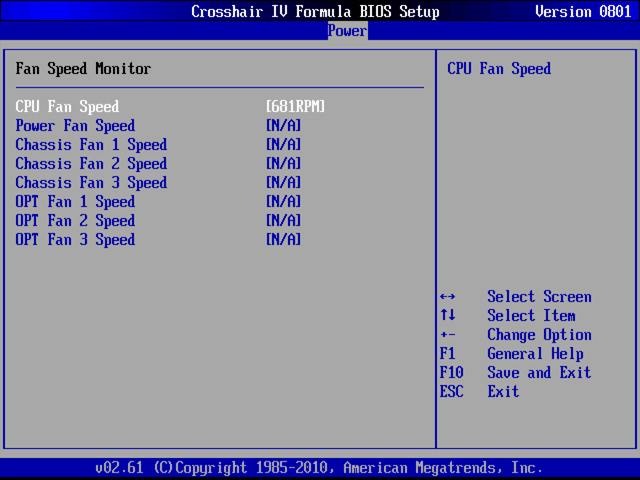Click N/A value for Chassis Fan 2
The width and height of the screenshot is (640, 480).
pyautogui.click(x=284, y=164)
